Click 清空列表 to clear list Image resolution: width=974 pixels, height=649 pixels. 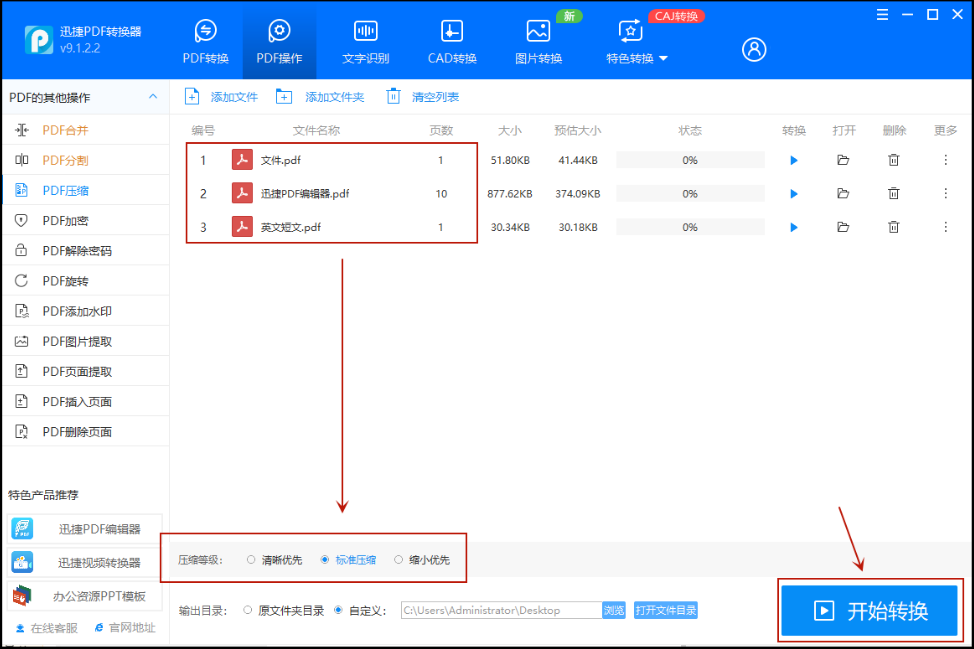[422, 97]
